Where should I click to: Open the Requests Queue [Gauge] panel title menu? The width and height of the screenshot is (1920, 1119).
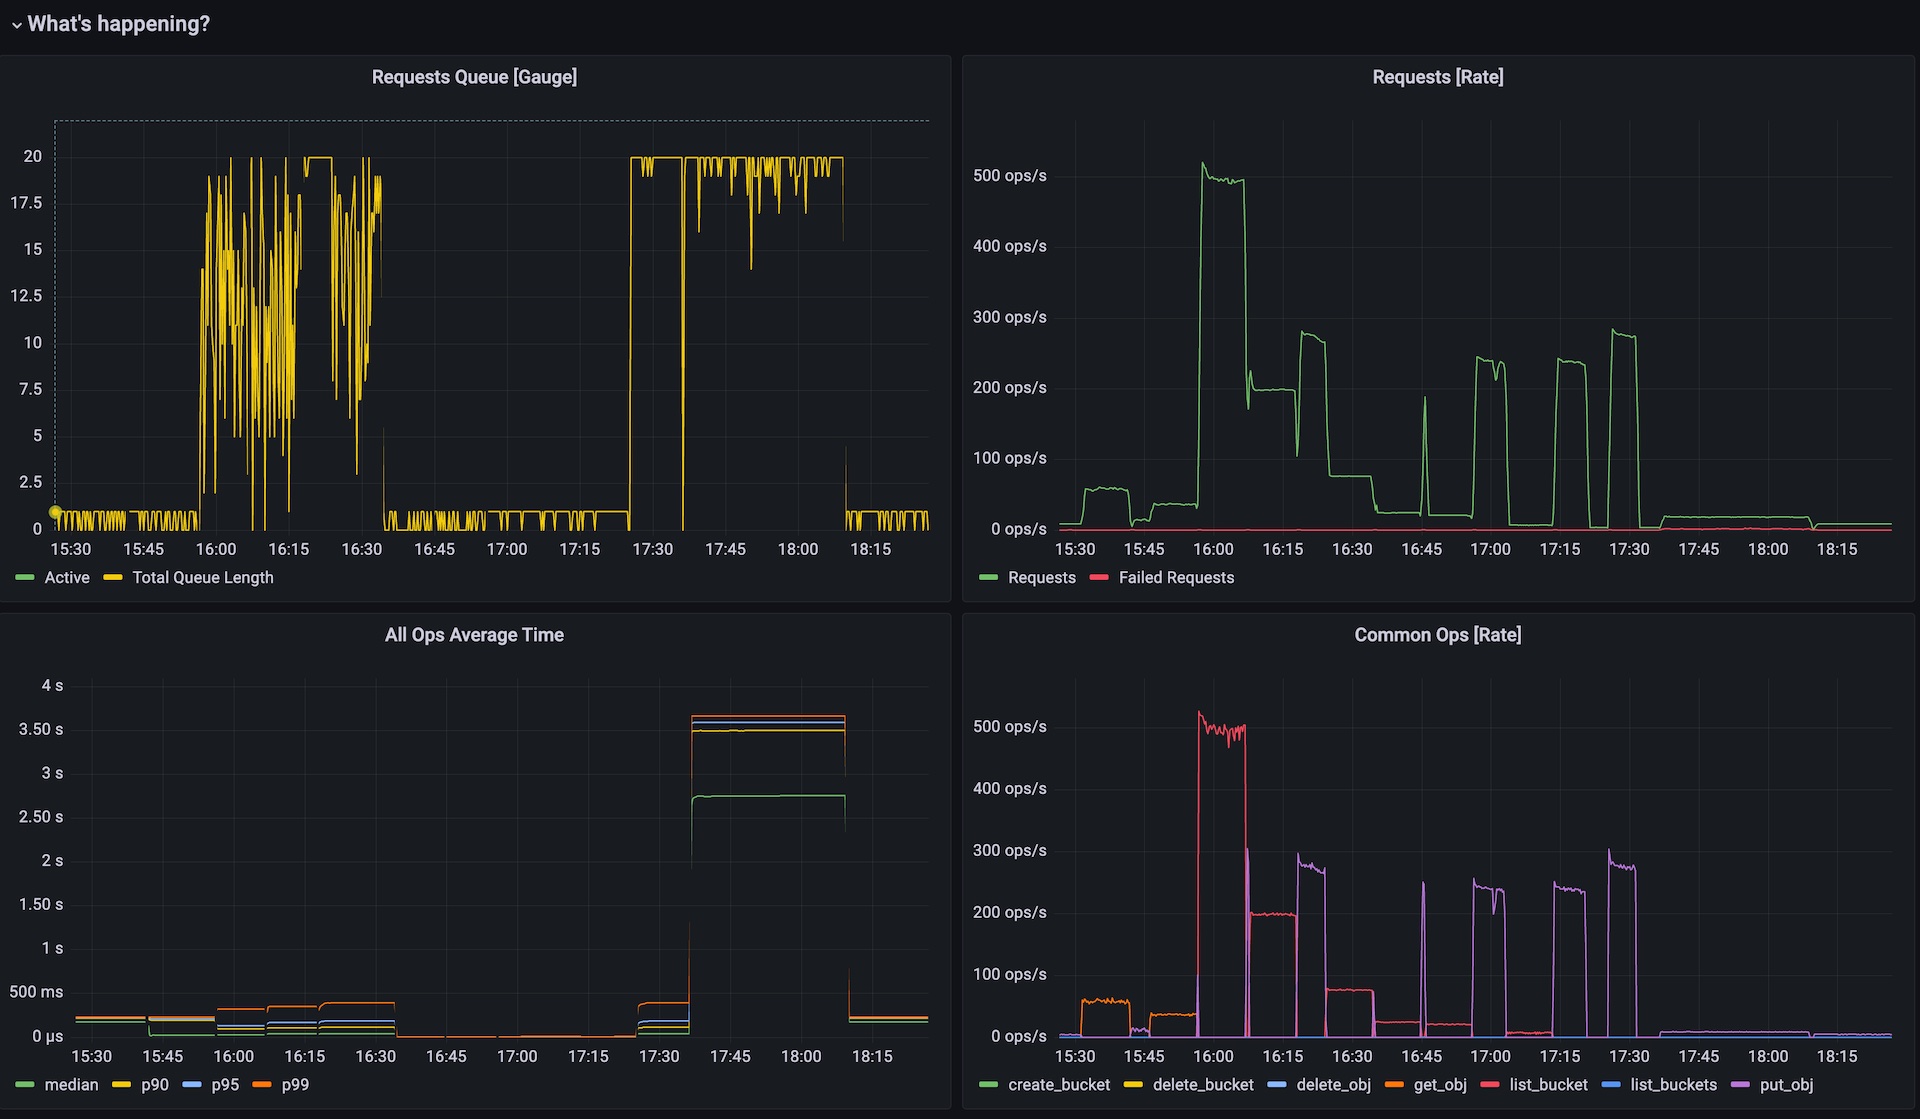point(474,77)
